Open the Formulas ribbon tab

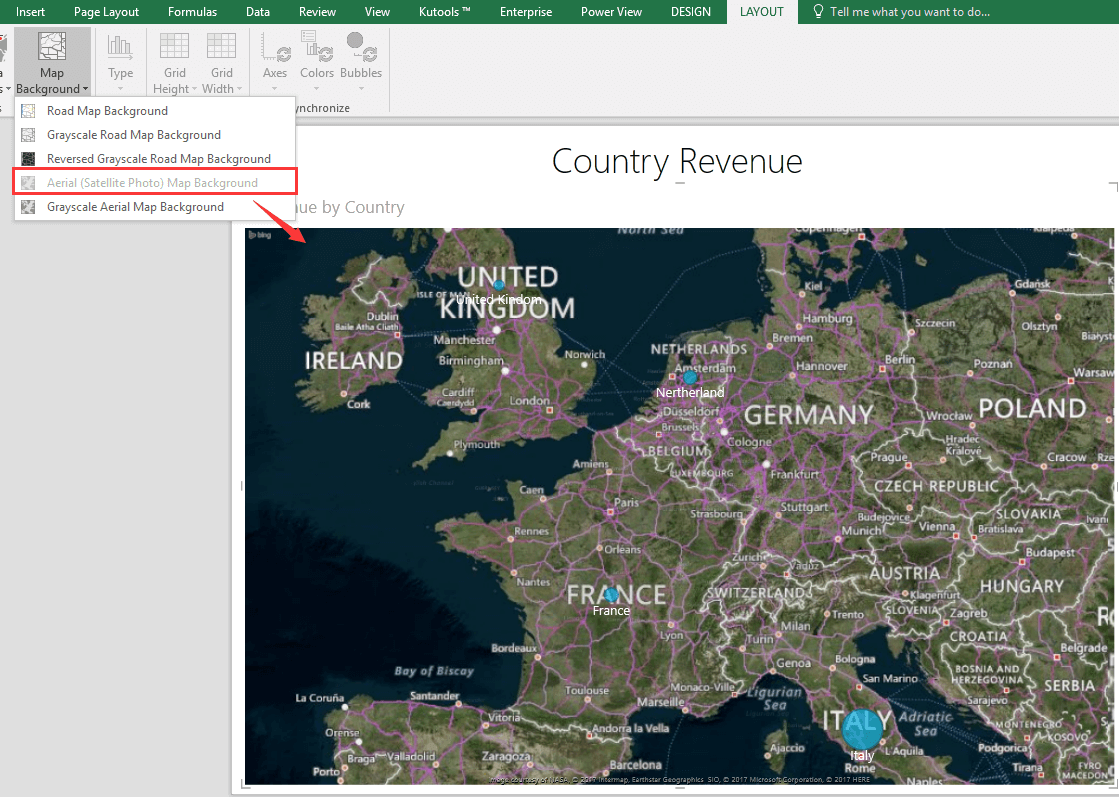(192, 12)
